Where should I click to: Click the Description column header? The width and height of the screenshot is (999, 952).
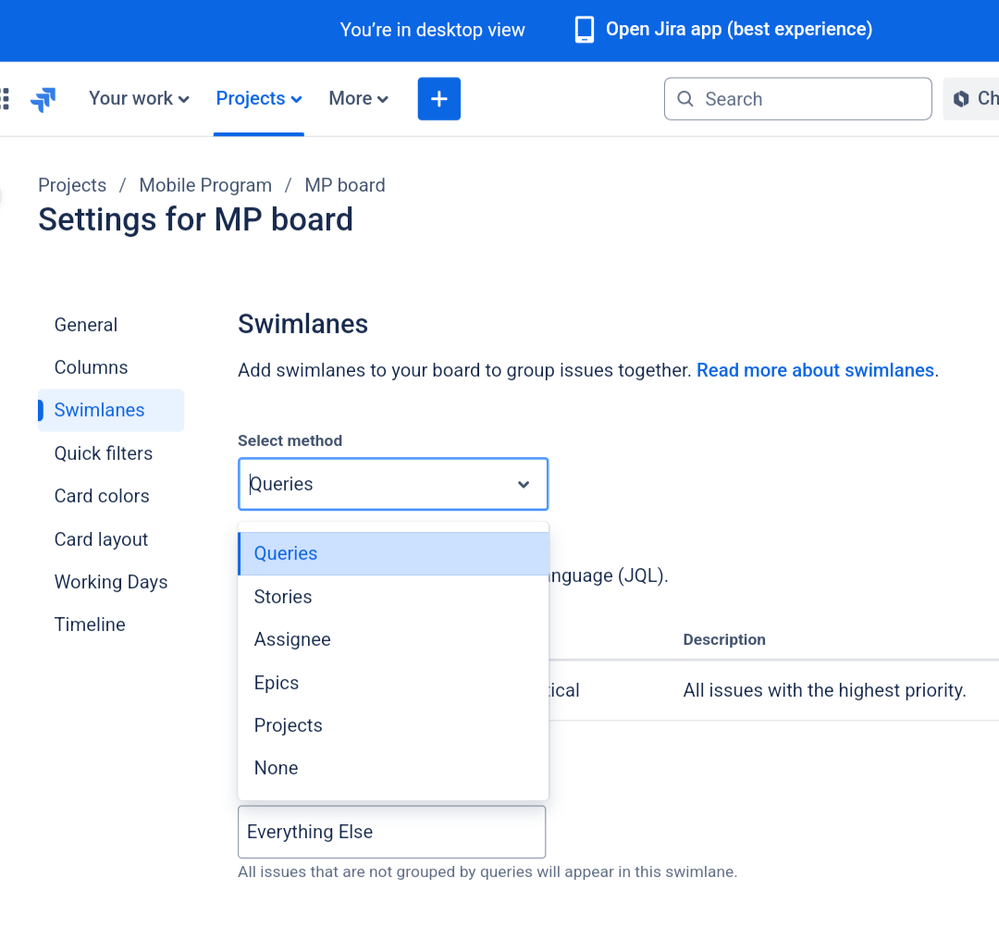pos(724,640)
